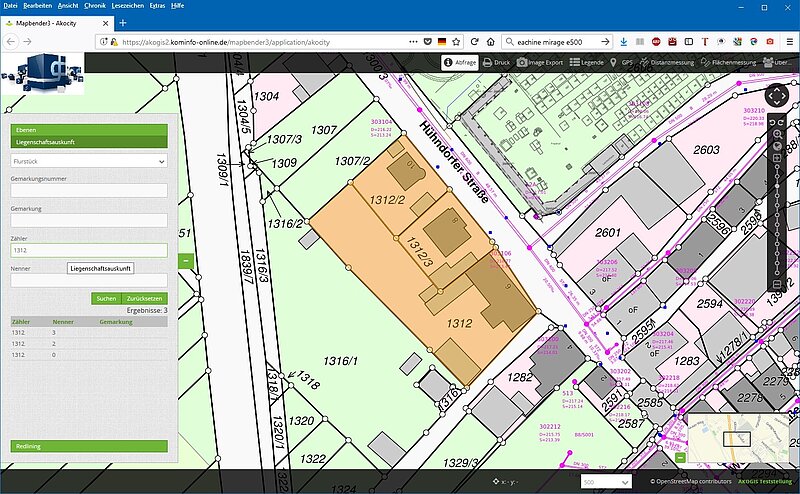Viewport: 800px width, 494px height.
Task: Click the pan compass navigation control
Action: (x=776, y=97)
